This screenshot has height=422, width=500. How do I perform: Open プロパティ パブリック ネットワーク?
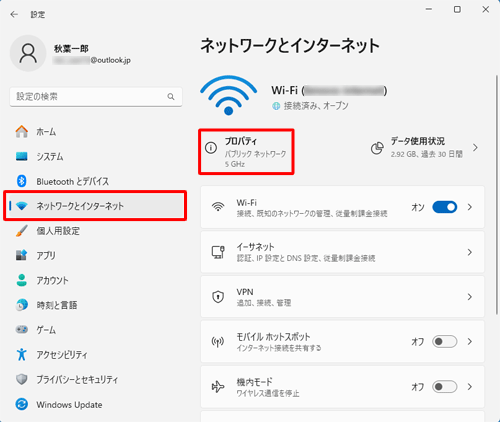coord(246,152)
